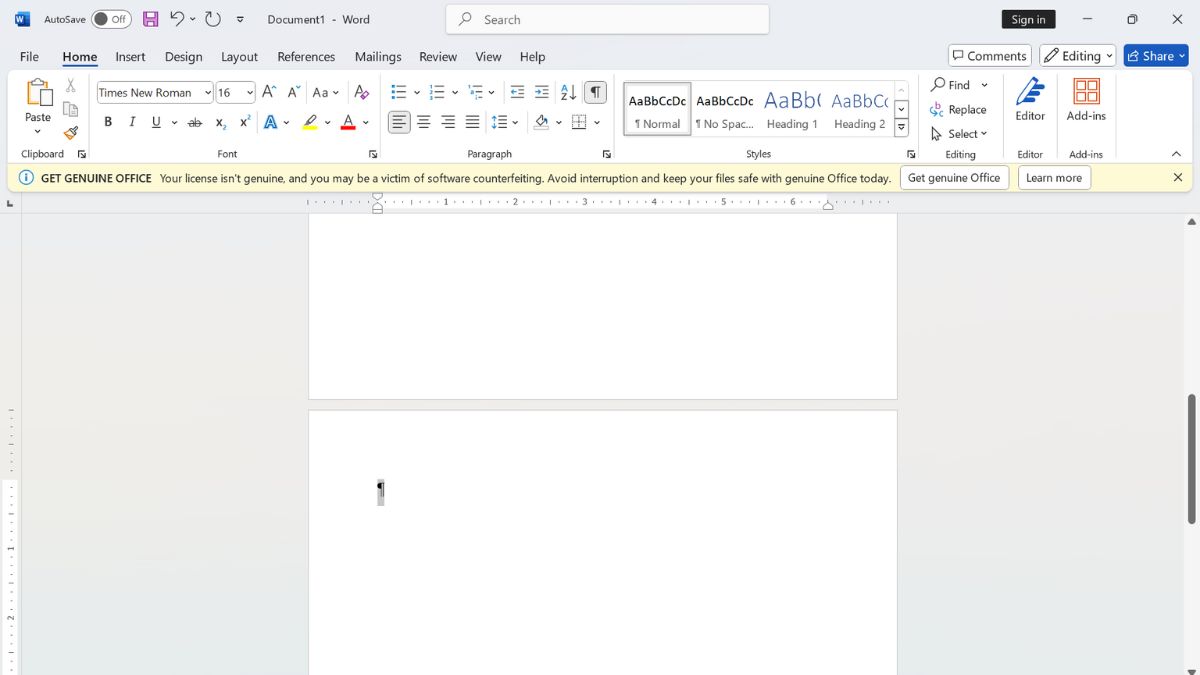
Task: Toggle Bold formatting
Action: 108,122
